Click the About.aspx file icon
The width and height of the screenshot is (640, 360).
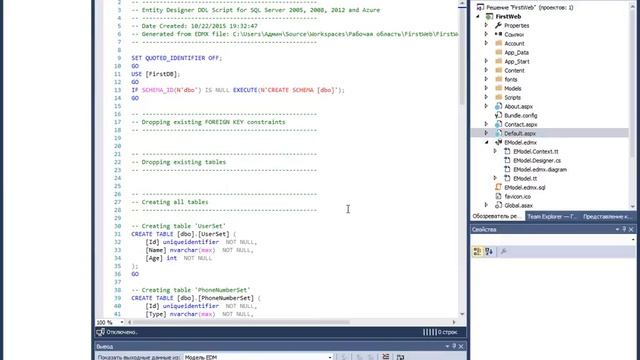(498, 106)
